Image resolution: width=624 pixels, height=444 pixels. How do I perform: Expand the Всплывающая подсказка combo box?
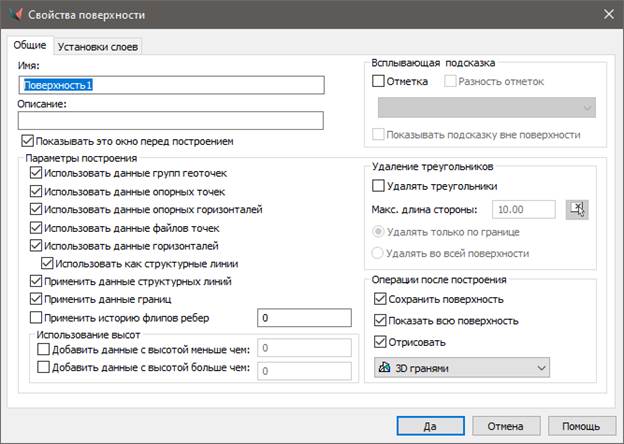pyautogui.click(x=486, y=107)
